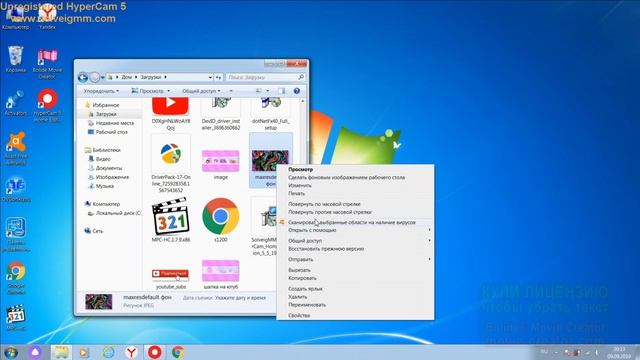Choose 'Просмотр' in the context menu
Image resolution: width=640 pixels, height=360 pixels.
tap(300, 169)
